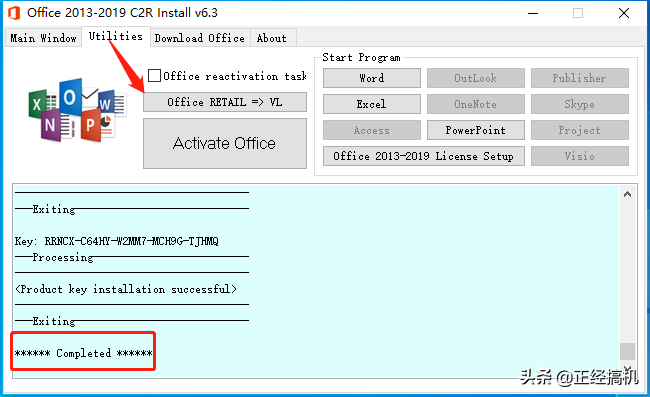Click Office RETAIL => VL button
The width and height of the screenshot is (650, 397).
(x=225, y=102)
